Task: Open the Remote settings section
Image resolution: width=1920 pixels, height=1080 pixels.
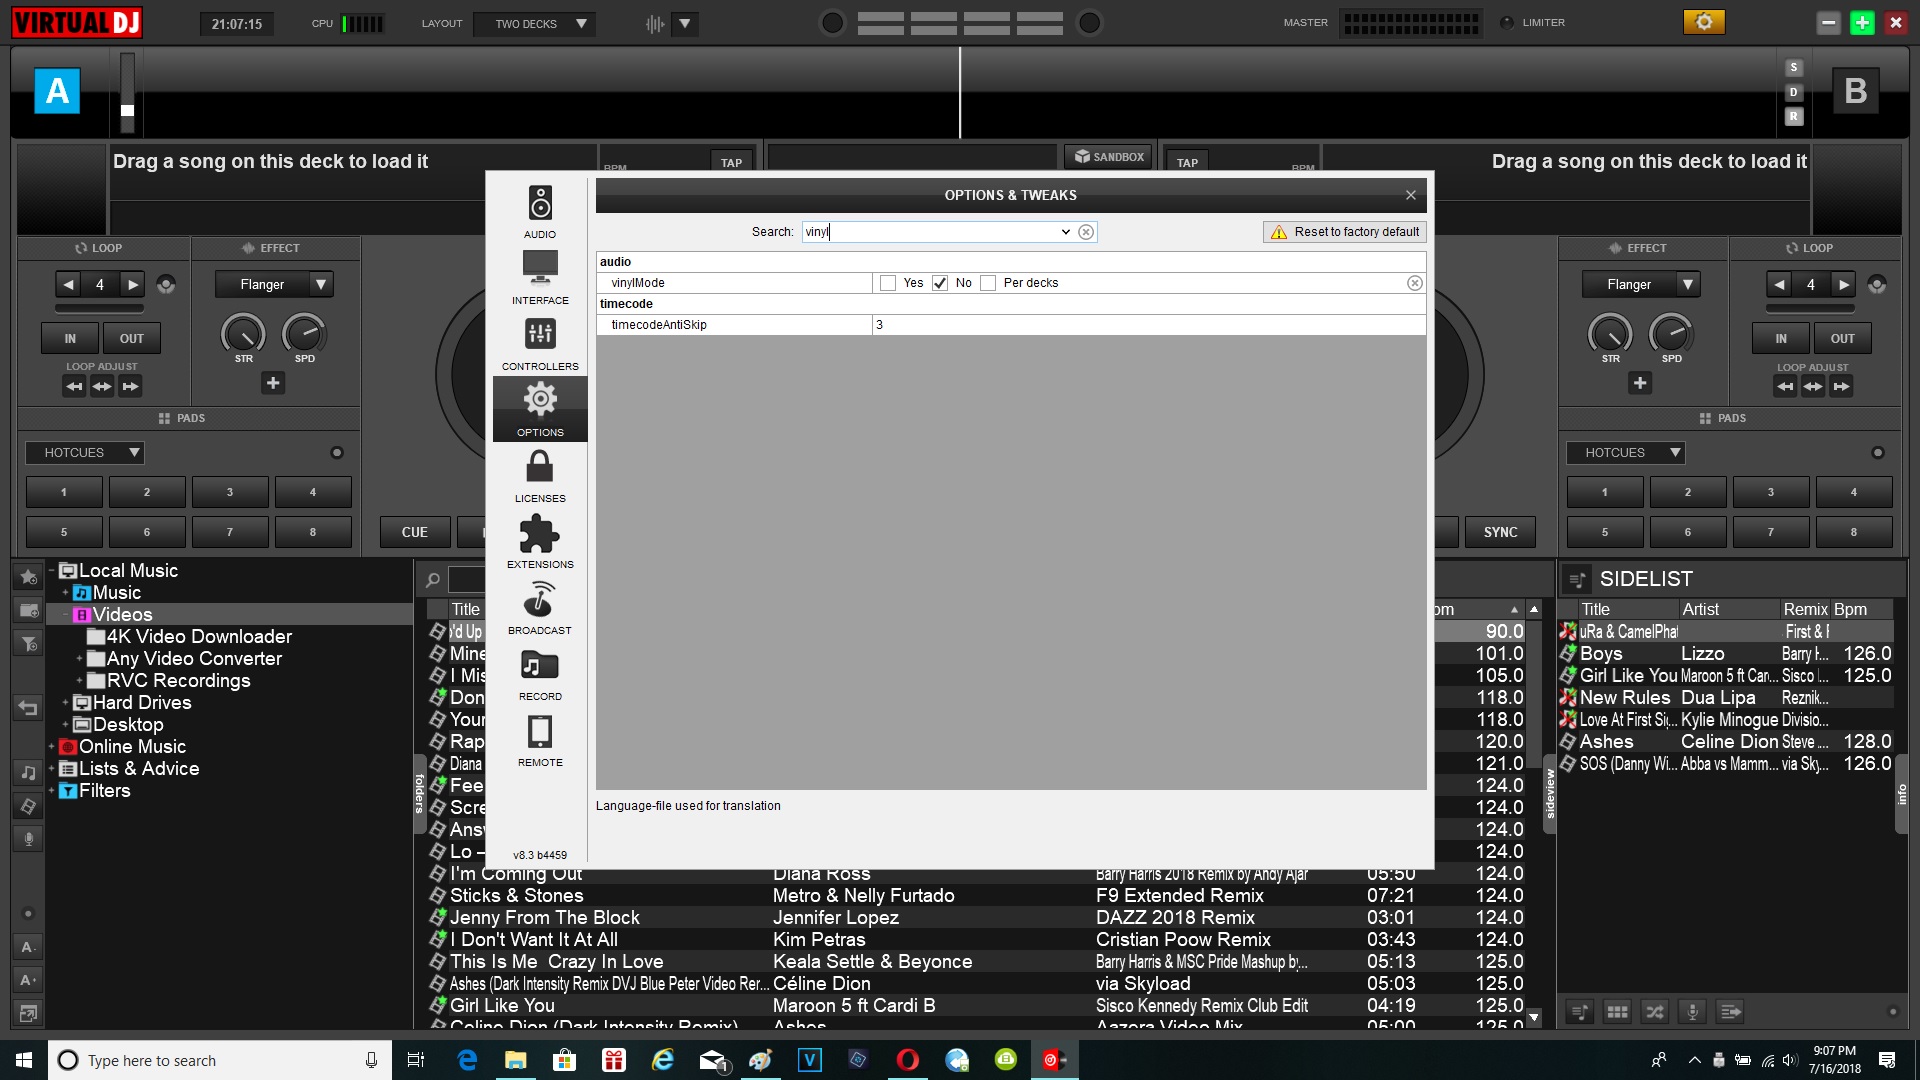Action: click(540, 739)
